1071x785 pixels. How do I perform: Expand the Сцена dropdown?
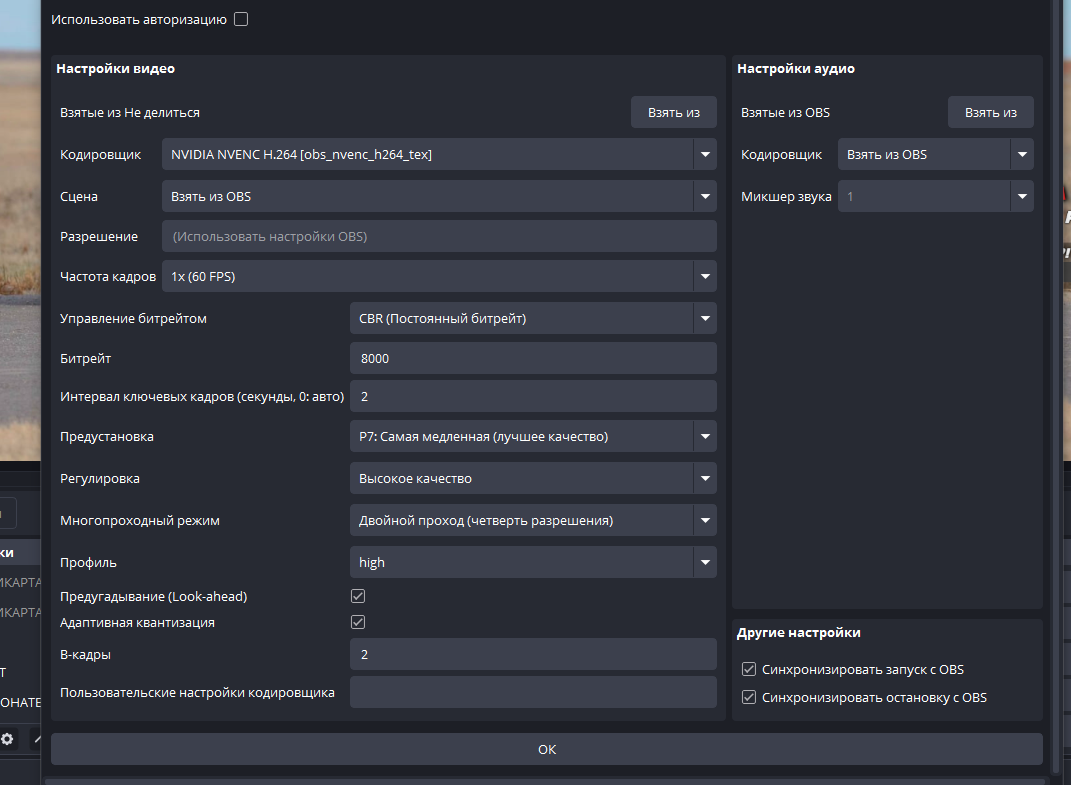click(439, 196)
